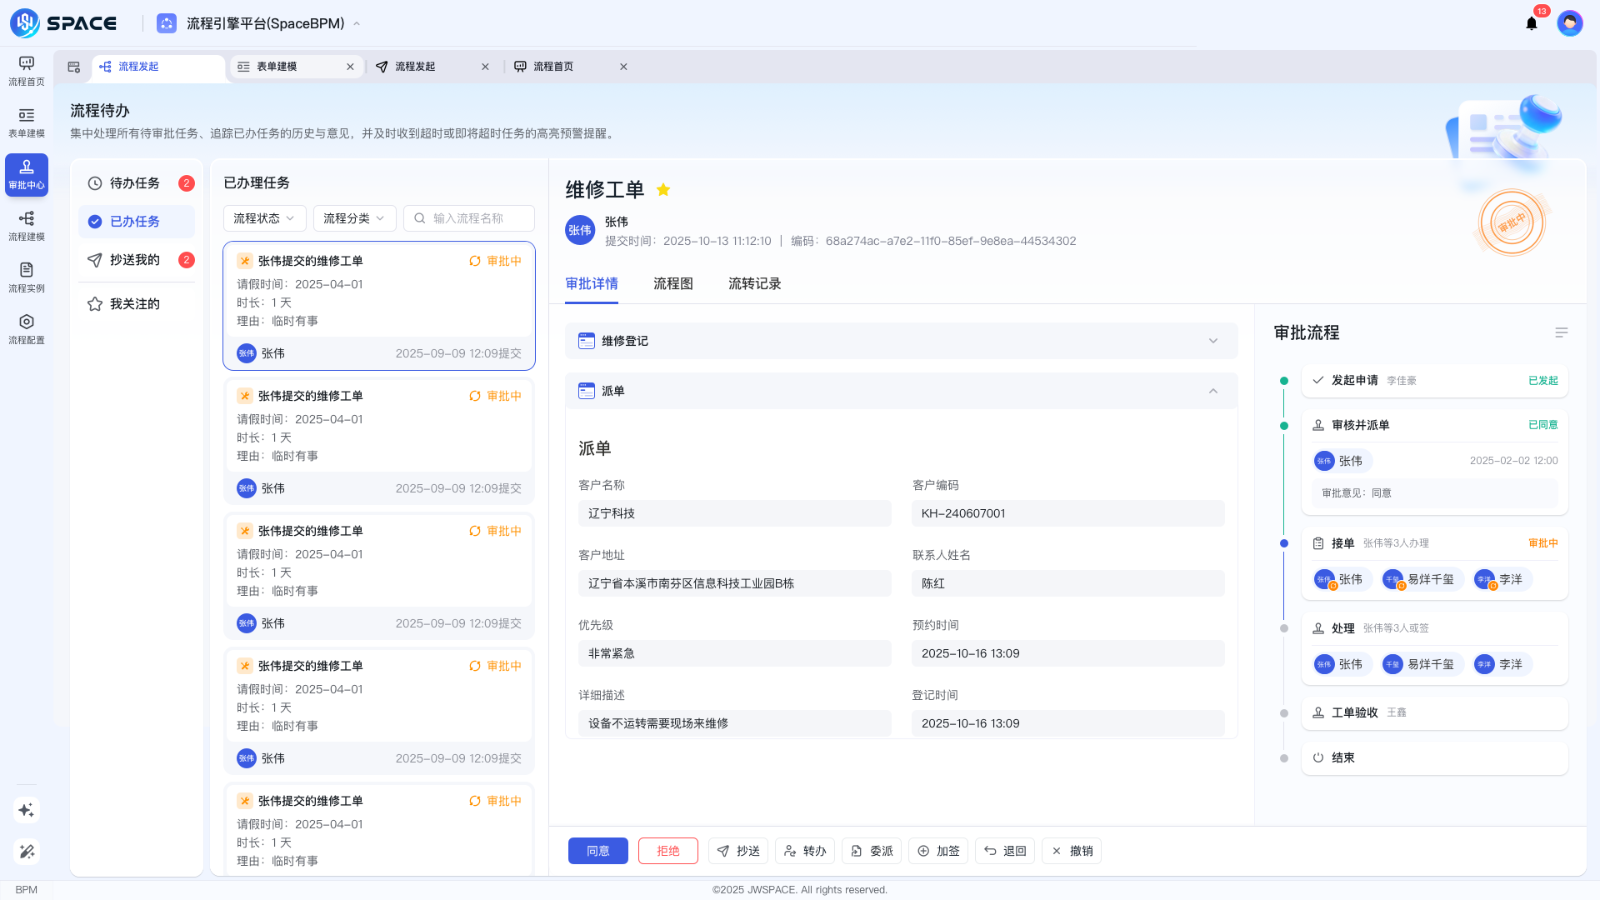
Task: Click the 拒绝 reject button
Action: [x=668, y=850]
